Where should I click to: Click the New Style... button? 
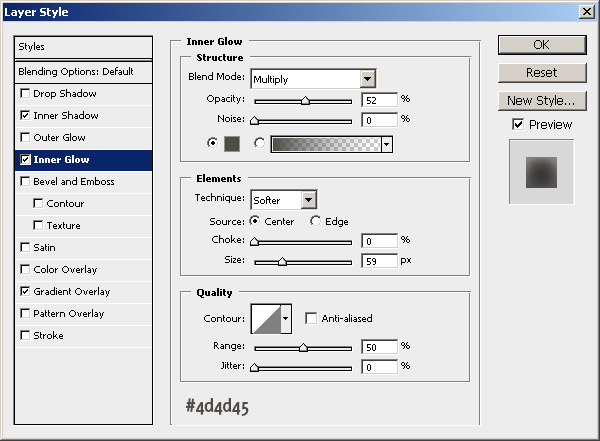pyautogui.click(x=542, y=101)
